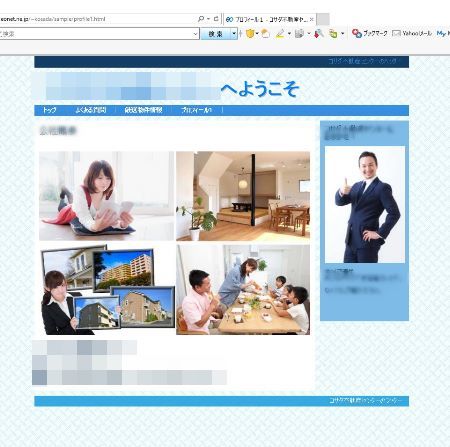Viewport: 450px width, 447px height.
Task: Expand the toolbar search box history dropdown
Action: pyautogui.click(x=195, y=34)
